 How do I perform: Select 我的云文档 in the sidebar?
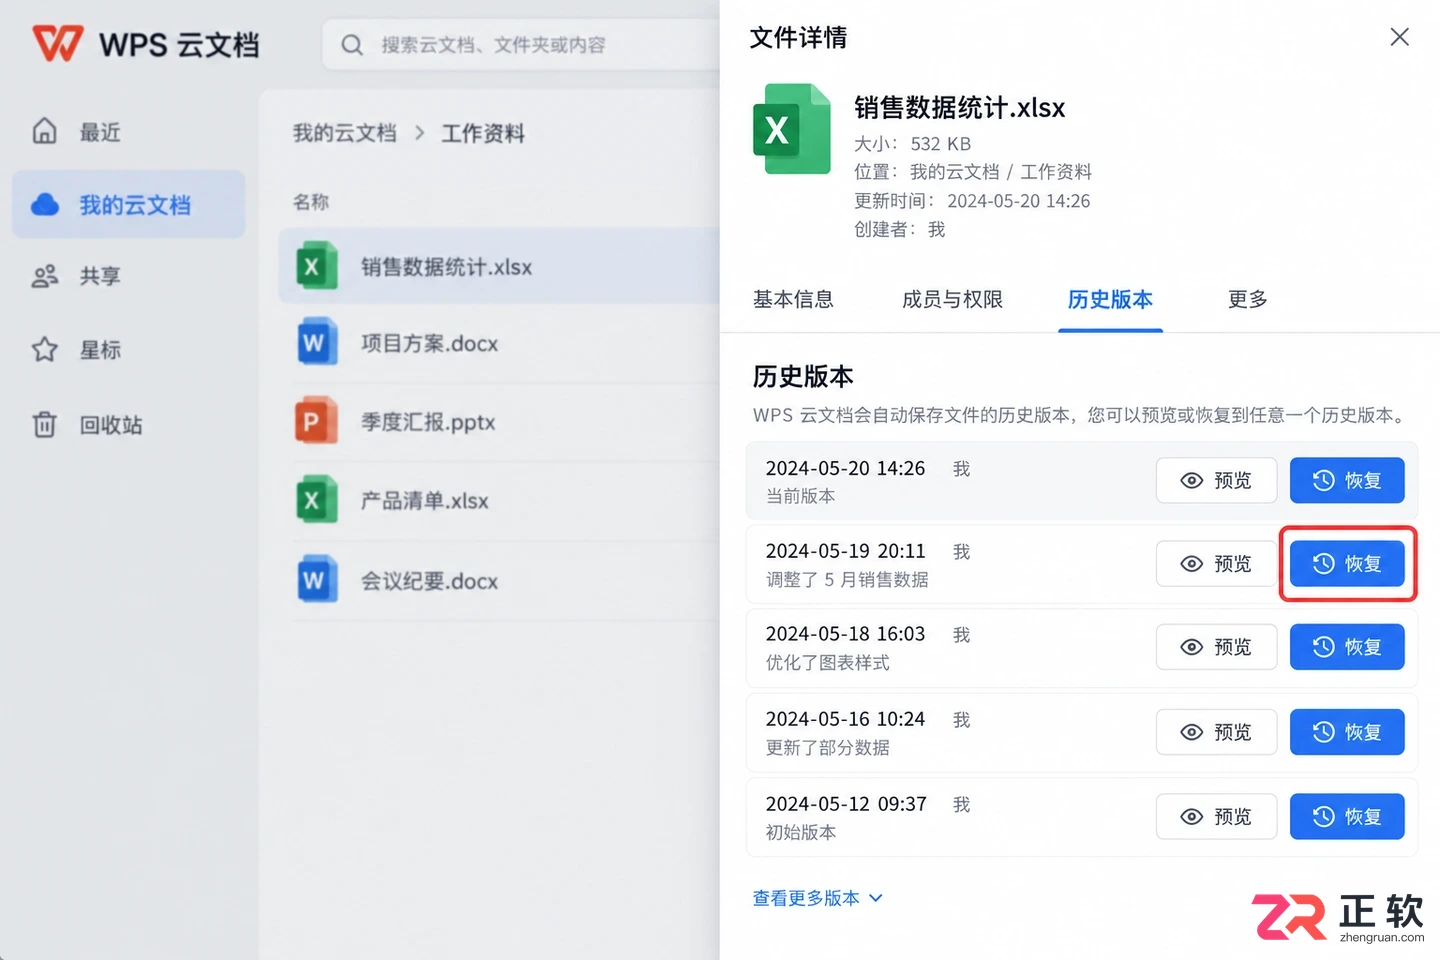[x=128, y=205]
